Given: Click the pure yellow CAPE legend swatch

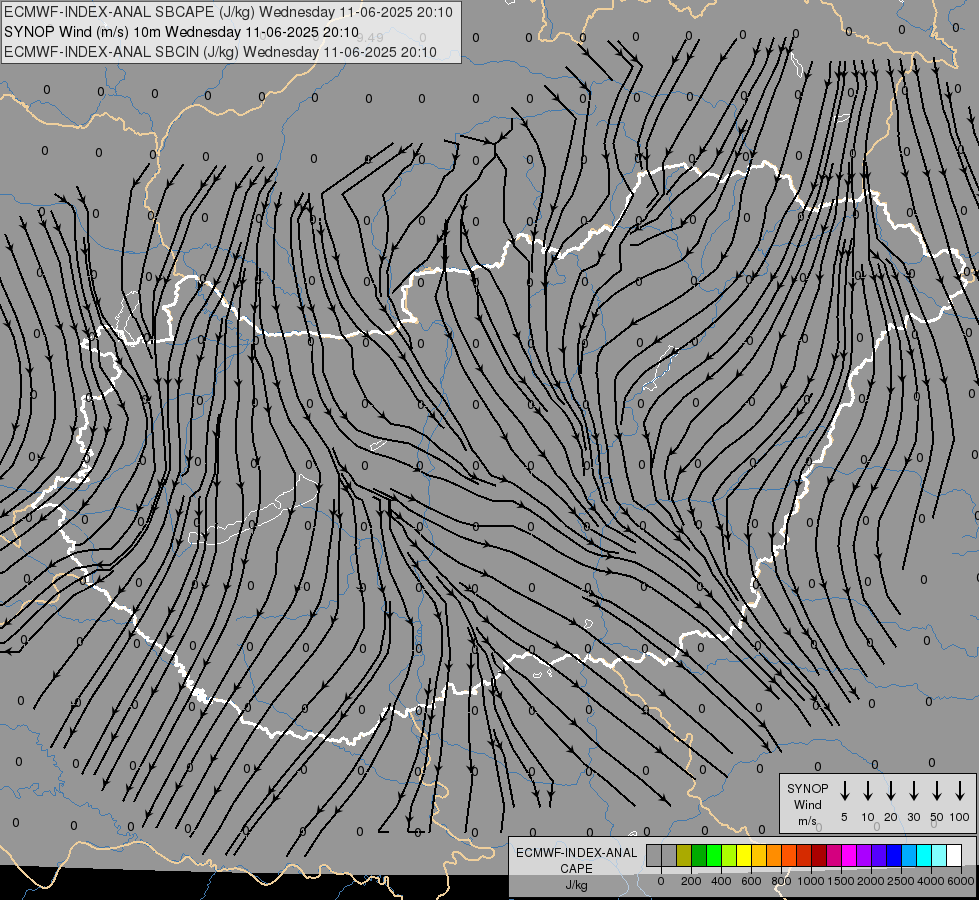Looking at the screenshot, I should click(744, 856).
